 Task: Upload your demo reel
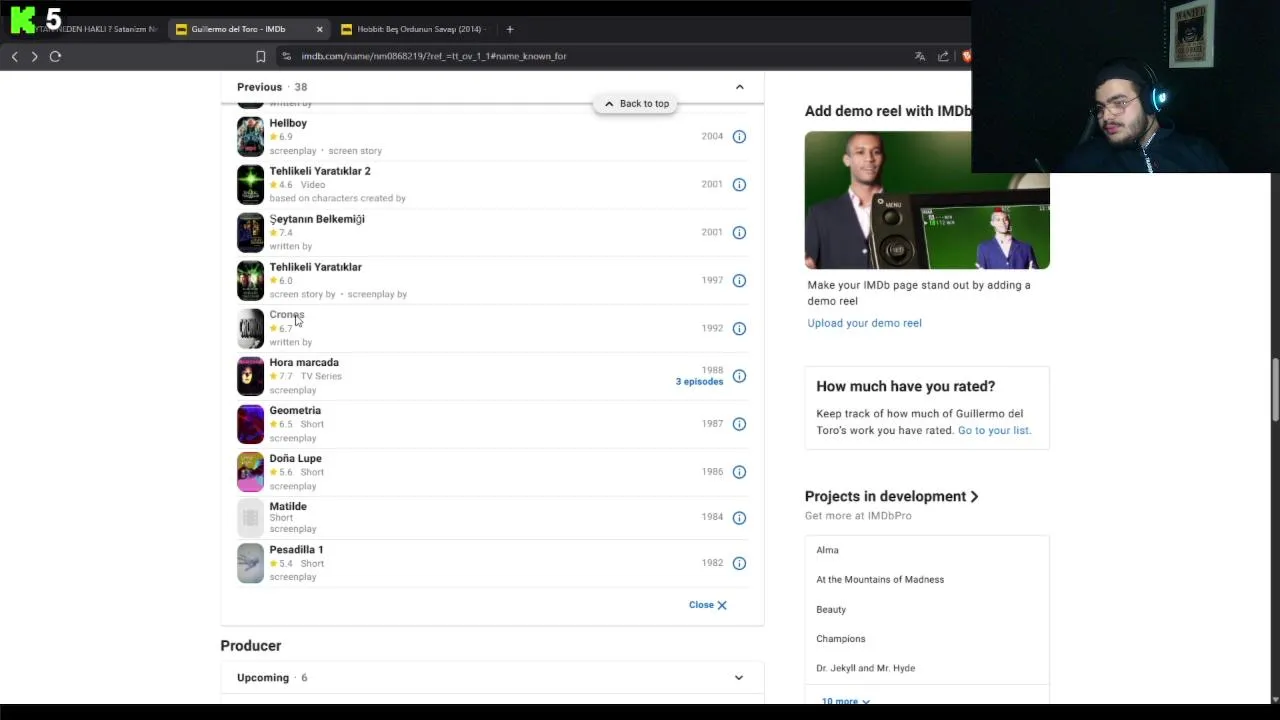tap(864, 323)
